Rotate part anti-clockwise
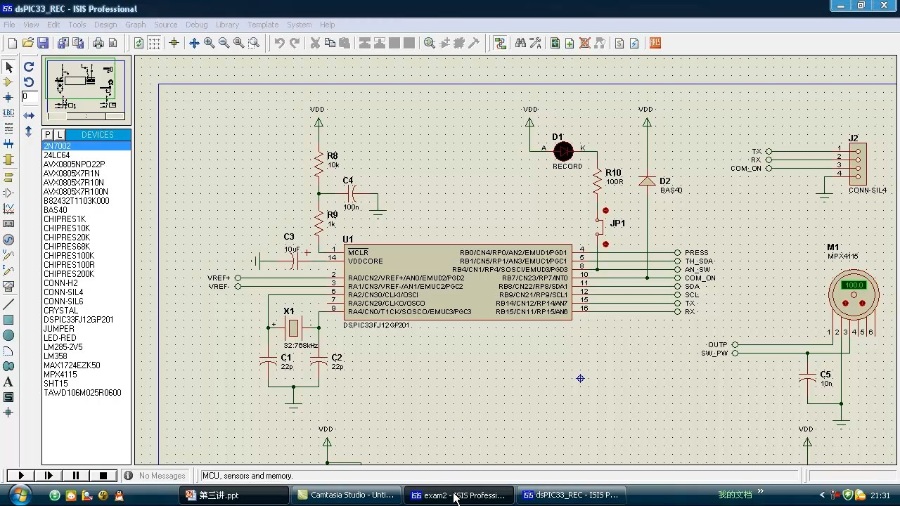The width and height of the screenshot is (900, 506). (x=29, y=82)
